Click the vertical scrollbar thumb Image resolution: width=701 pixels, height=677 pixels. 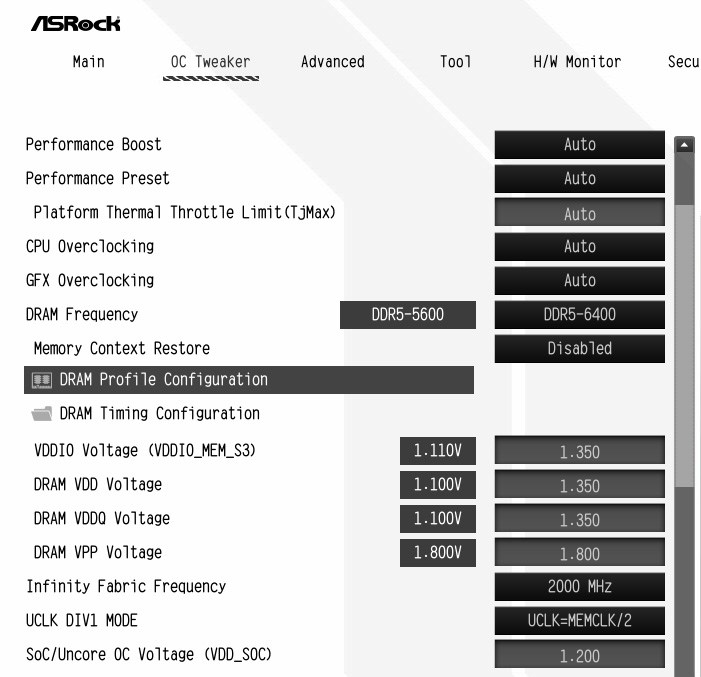pos(684,344)
